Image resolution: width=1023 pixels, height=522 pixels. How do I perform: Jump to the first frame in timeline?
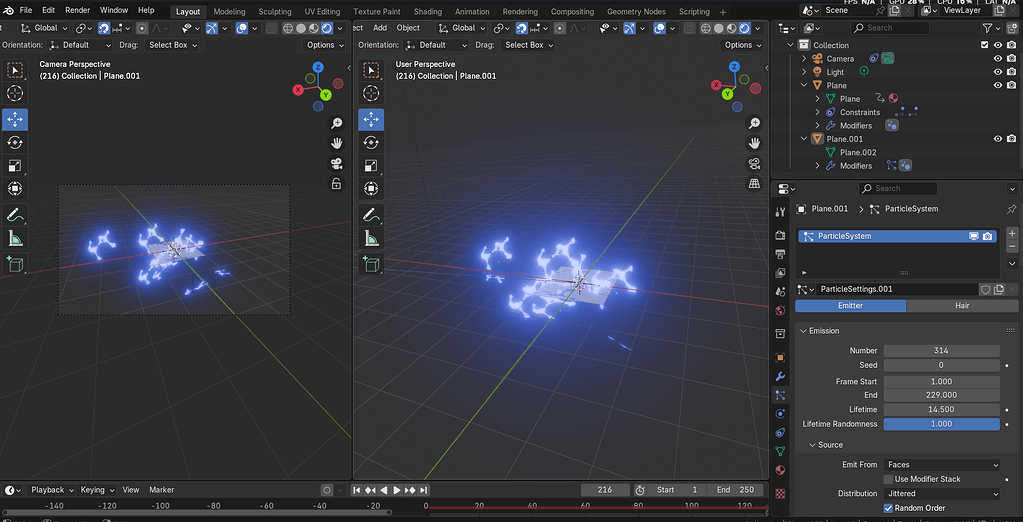[356, 490]
